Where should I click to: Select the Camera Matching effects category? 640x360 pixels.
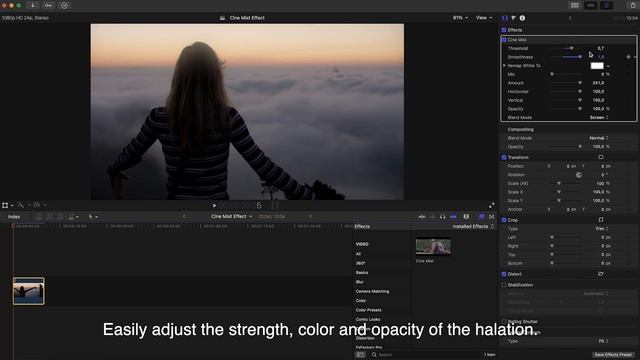[x=372, y=291]
